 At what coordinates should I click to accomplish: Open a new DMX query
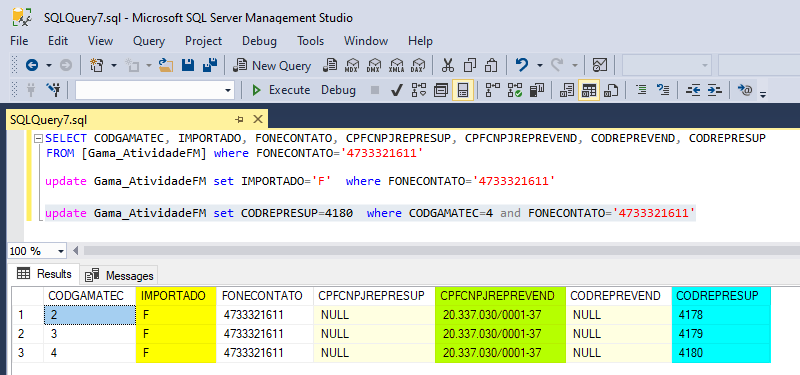coord(374,65)
